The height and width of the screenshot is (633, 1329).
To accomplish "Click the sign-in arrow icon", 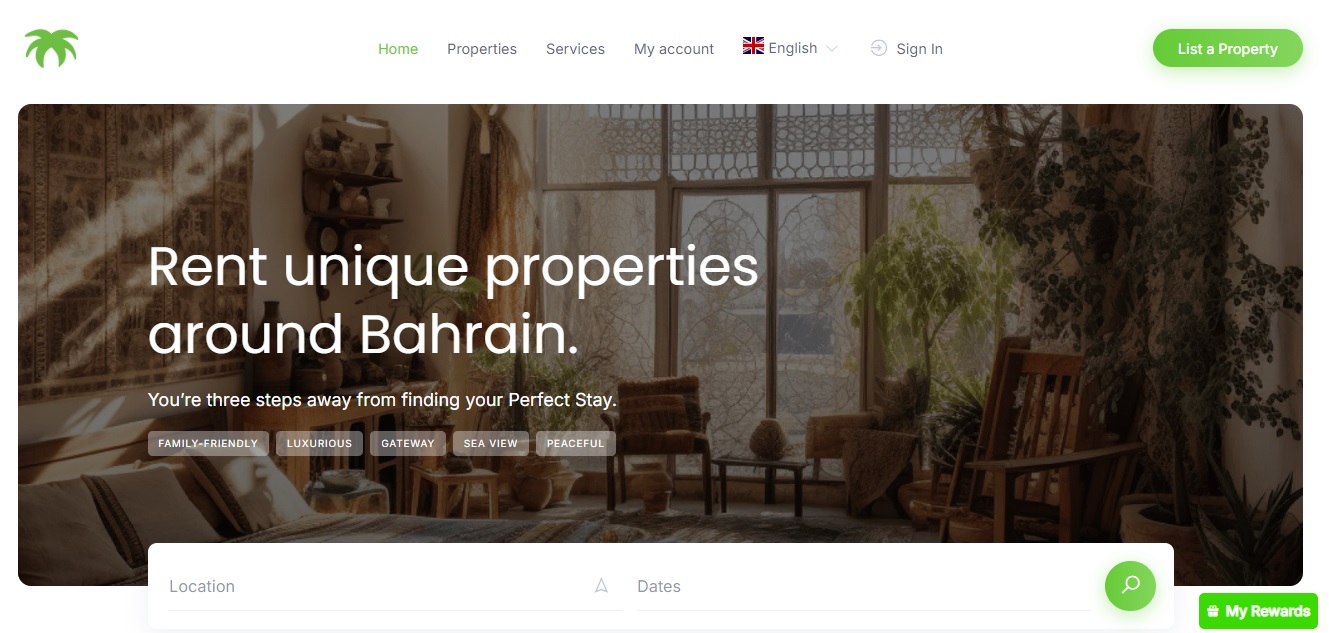I will click(x=878, y=48).
